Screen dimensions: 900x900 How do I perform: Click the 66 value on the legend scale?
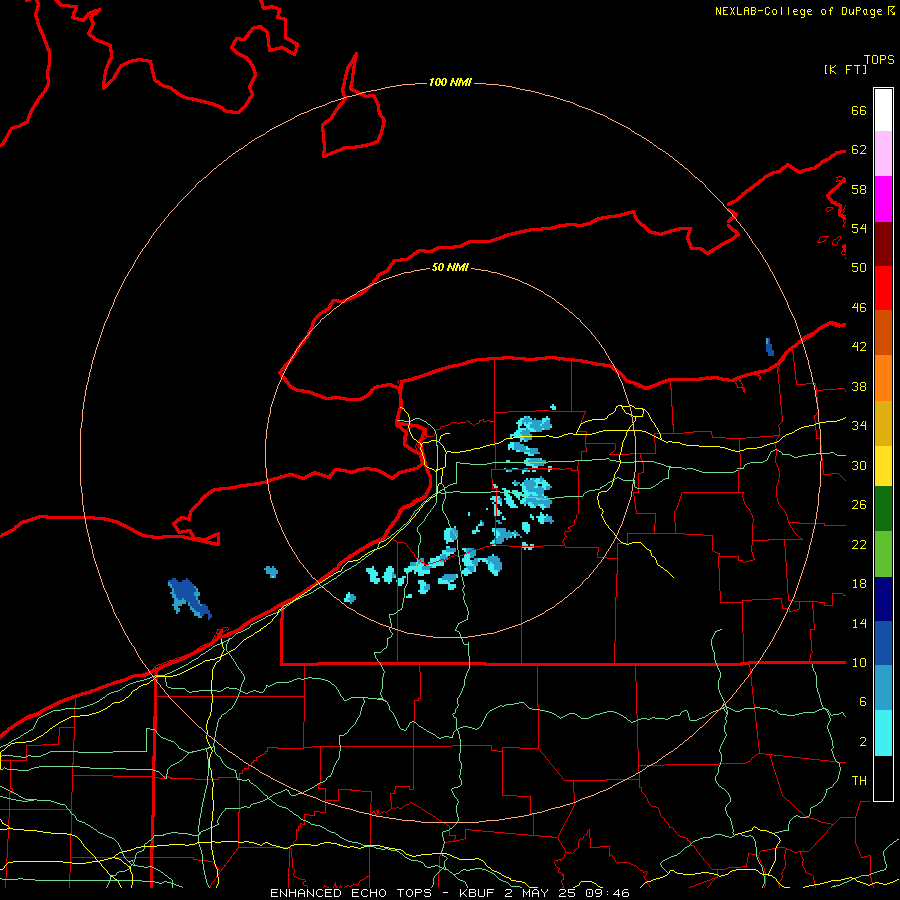859,111
